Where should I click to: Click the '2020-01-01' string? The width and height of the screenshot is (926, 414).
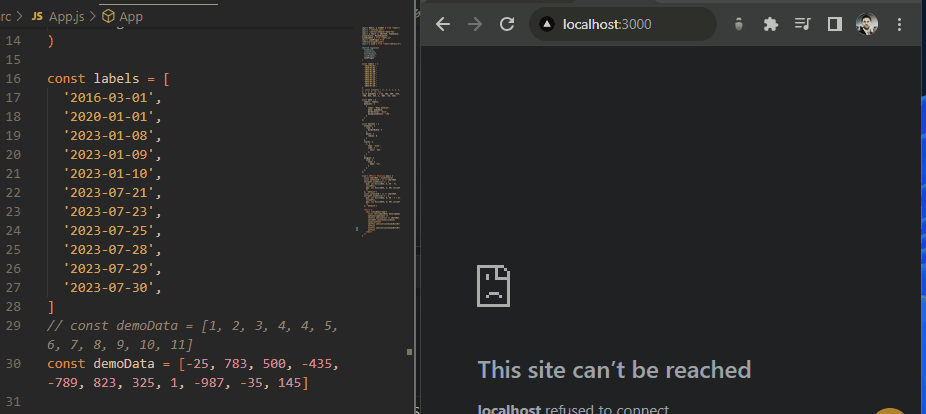(x=109, y=116)
